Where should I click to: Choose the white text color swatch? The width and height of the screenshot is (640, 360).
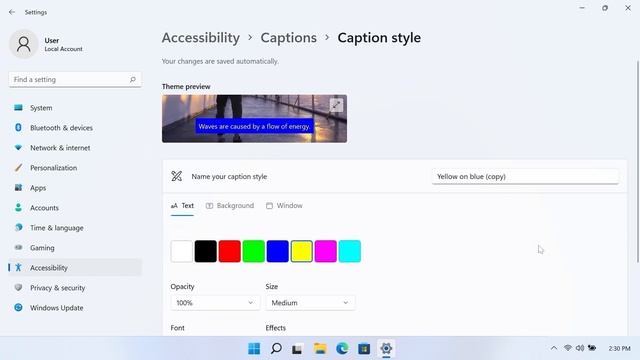click(182, 251)
